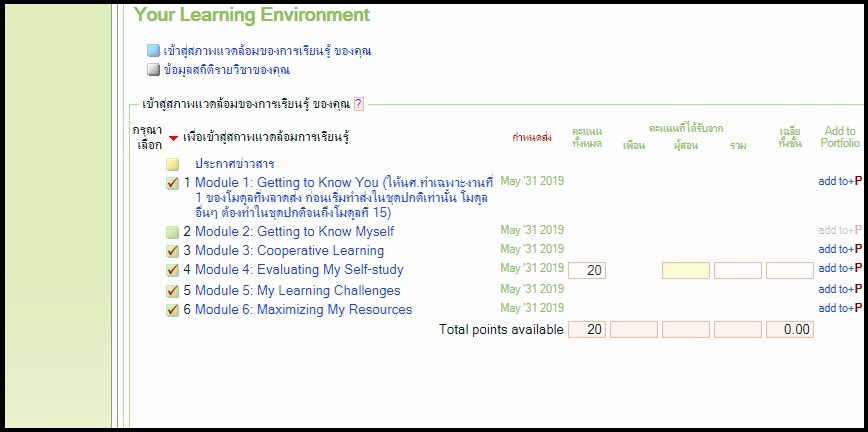Open the ประกาศข่าวสาร announcements link

pyautogui.click(x=235, y=163)
